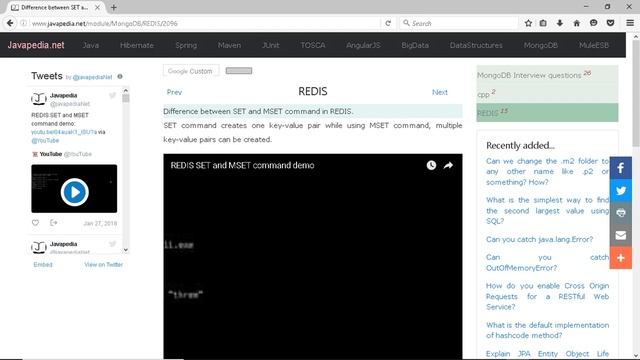Open the AngularJS menu item
The height and width of the screenshot is (360, 640).
363,45
